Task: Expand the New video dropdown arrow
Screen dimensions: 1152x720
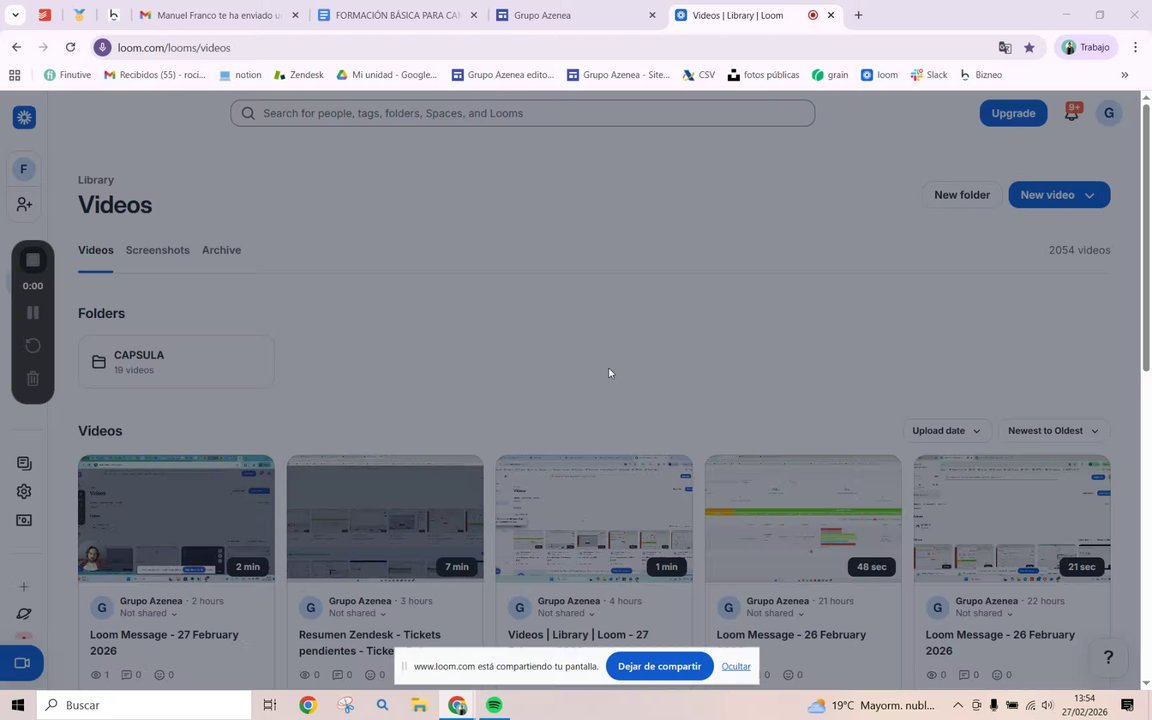Action: pyautogui.click(x=1090, y=195)
